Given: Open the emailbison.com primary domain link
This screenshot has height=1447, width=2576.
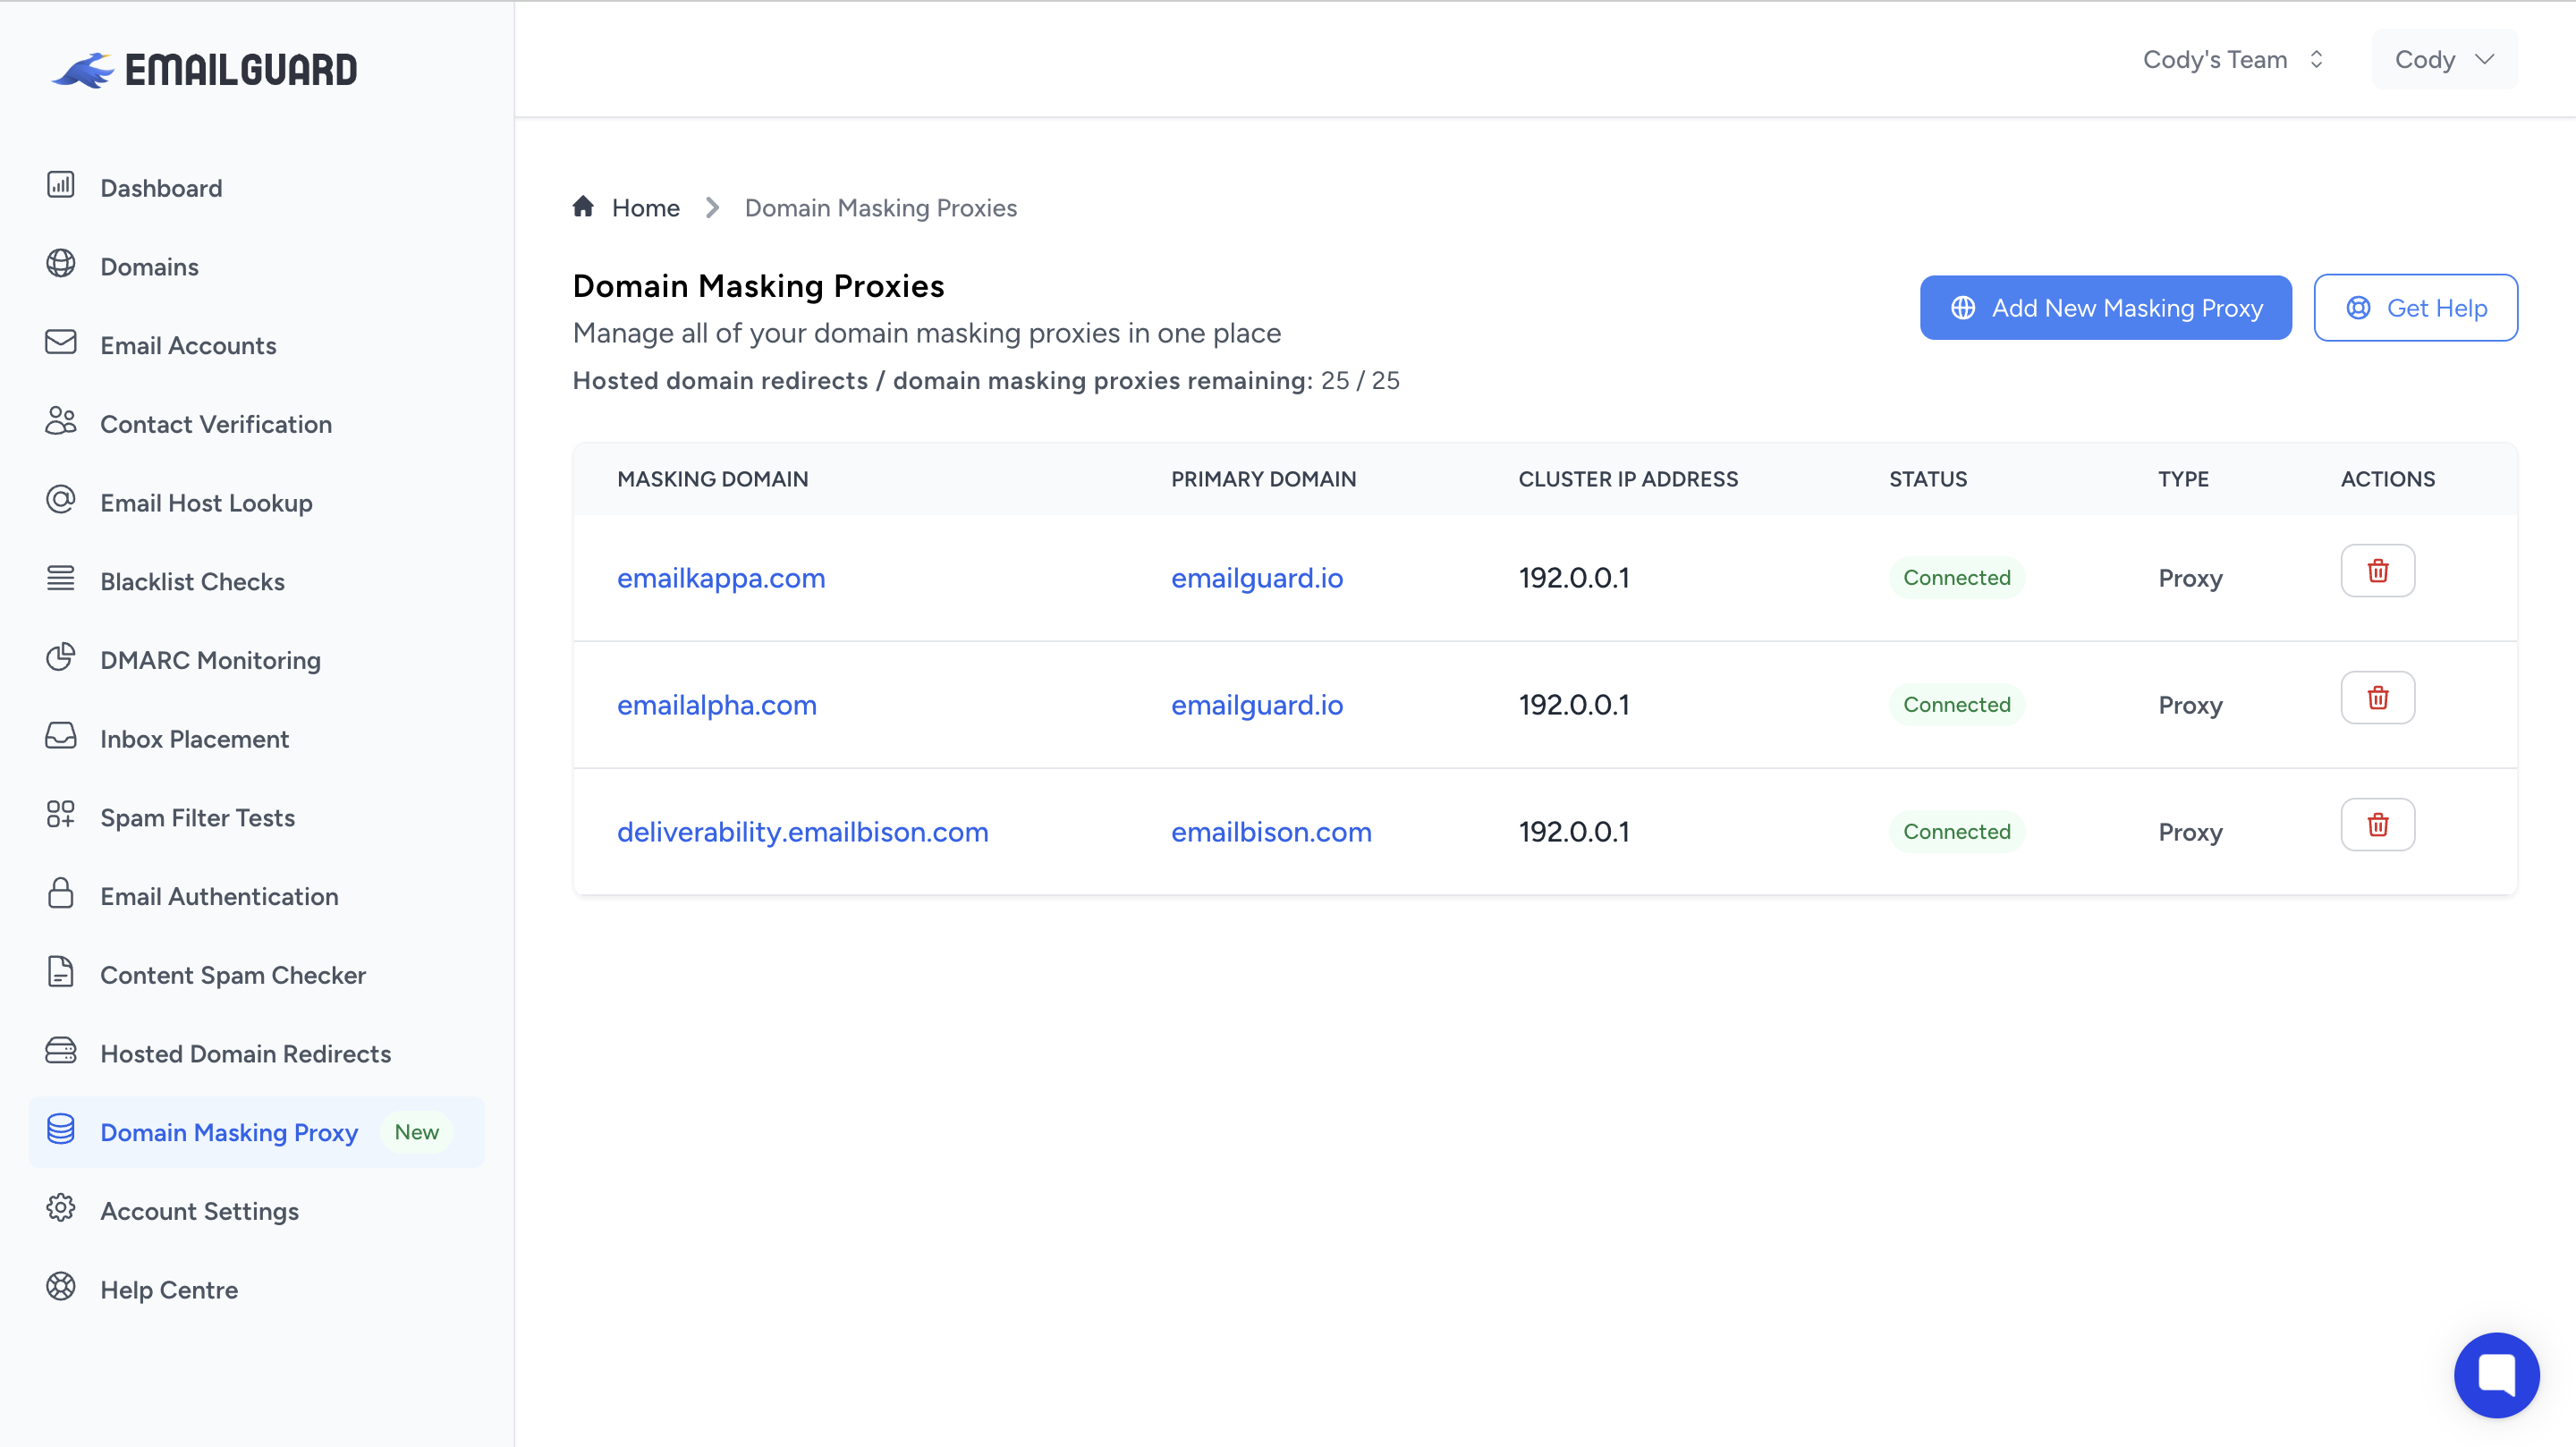Looking at the screenshot, I should 1270,832.
